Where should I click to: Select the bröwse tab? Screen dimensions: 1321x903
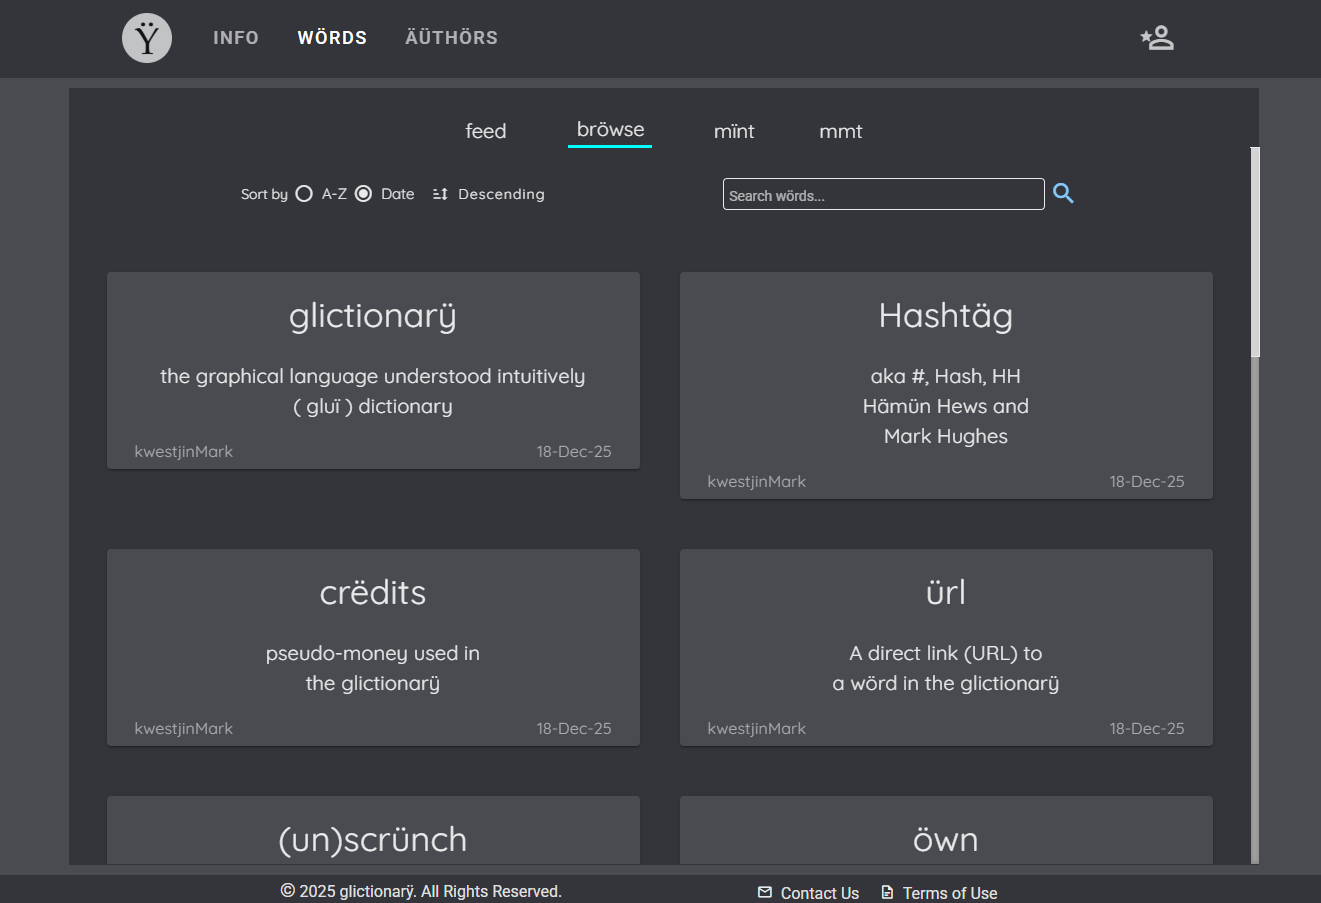610,130
